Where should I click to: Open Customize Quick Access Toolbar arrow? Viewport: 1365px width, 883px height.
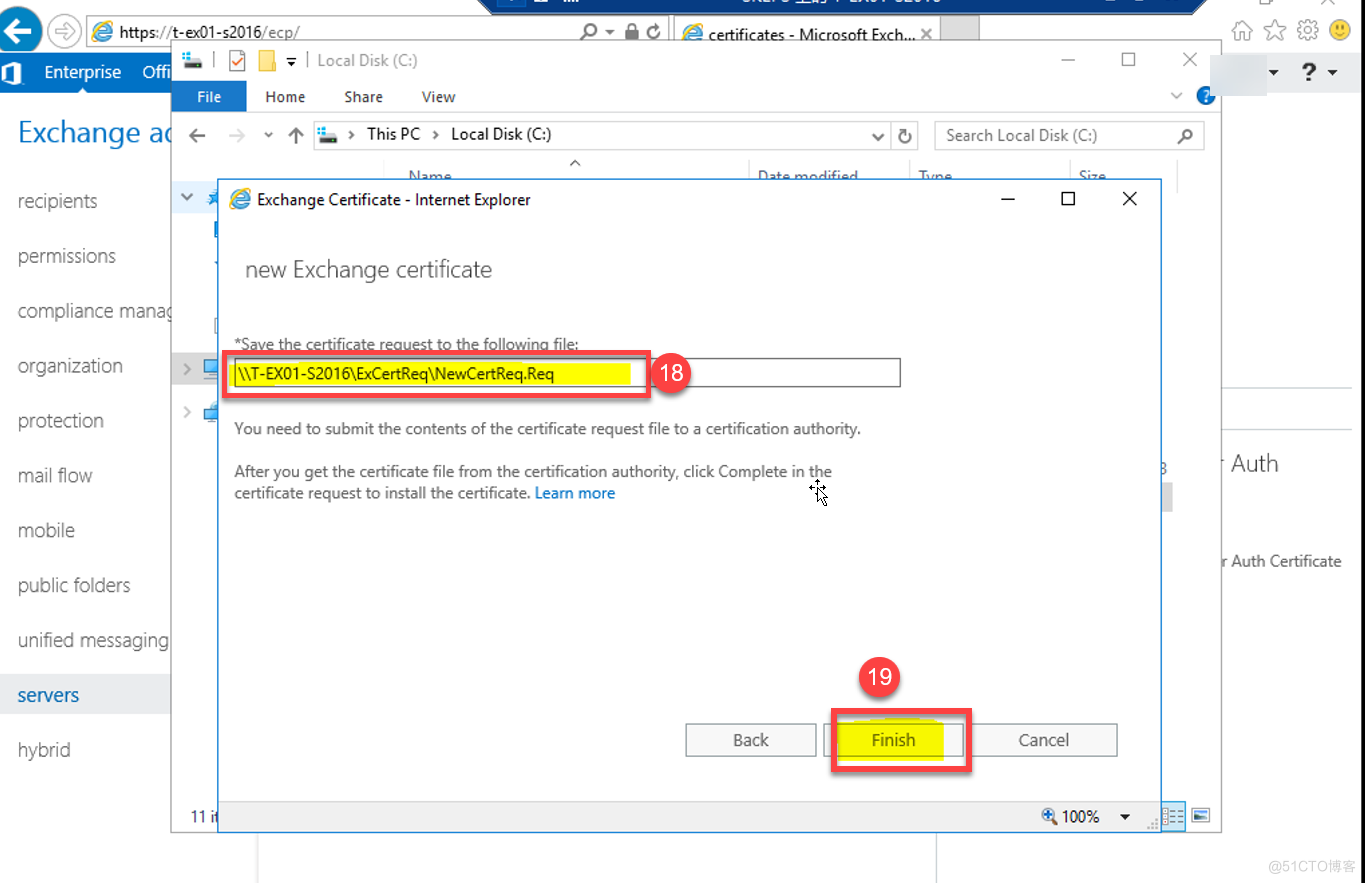point(291,62)
